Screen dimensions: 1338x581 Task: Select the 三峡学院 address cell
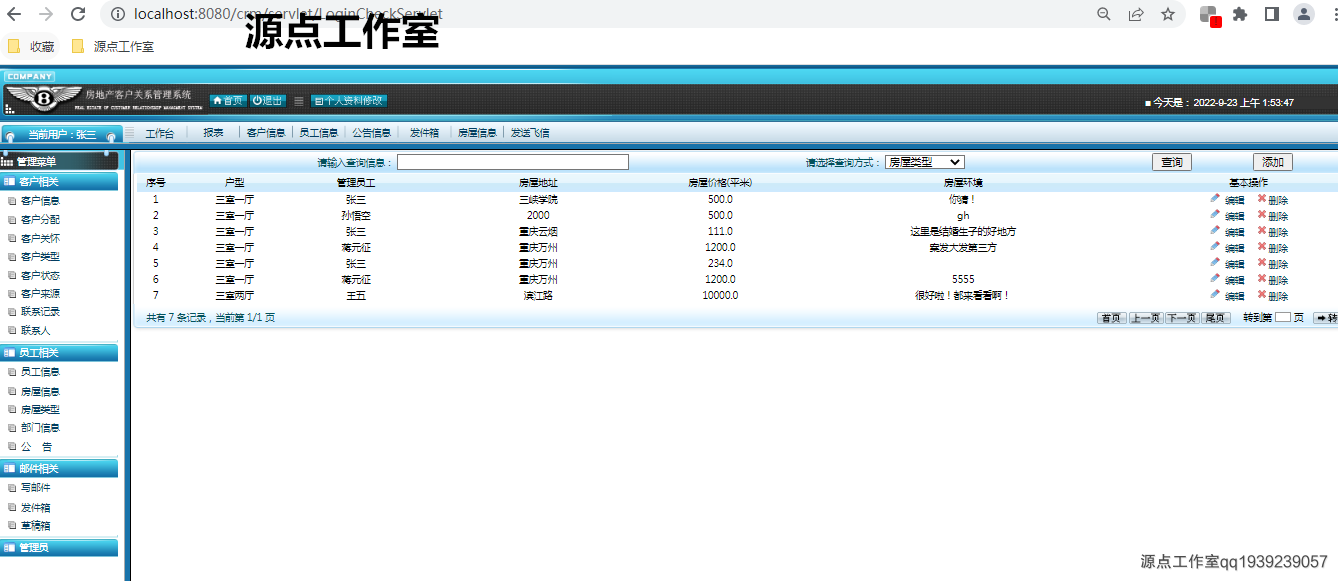[x=538, y=199]
